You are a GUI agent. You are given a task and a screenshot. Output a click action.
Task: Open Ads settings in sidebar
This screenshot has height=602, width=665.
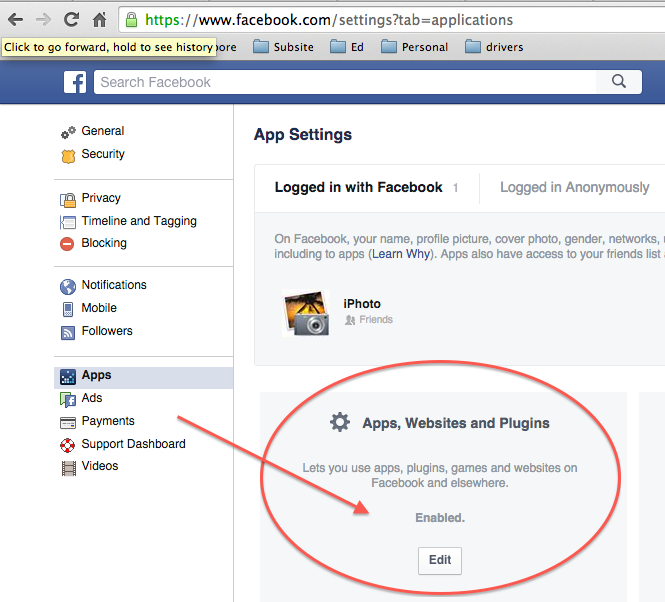coord(92,398)
